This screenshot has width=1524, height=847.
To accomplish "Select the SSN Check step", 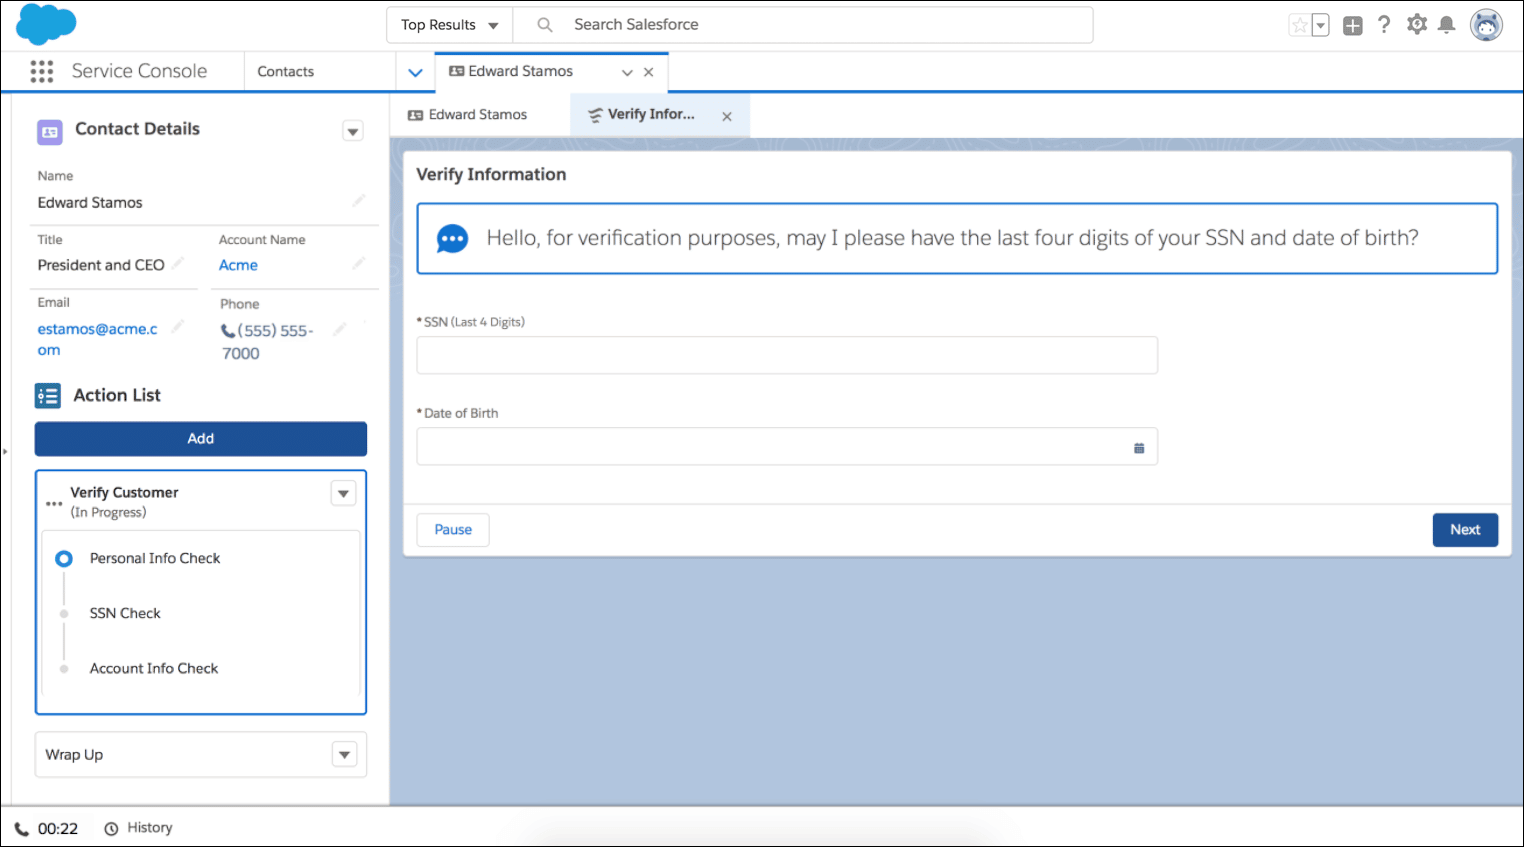I will click(x=125, y=614).
